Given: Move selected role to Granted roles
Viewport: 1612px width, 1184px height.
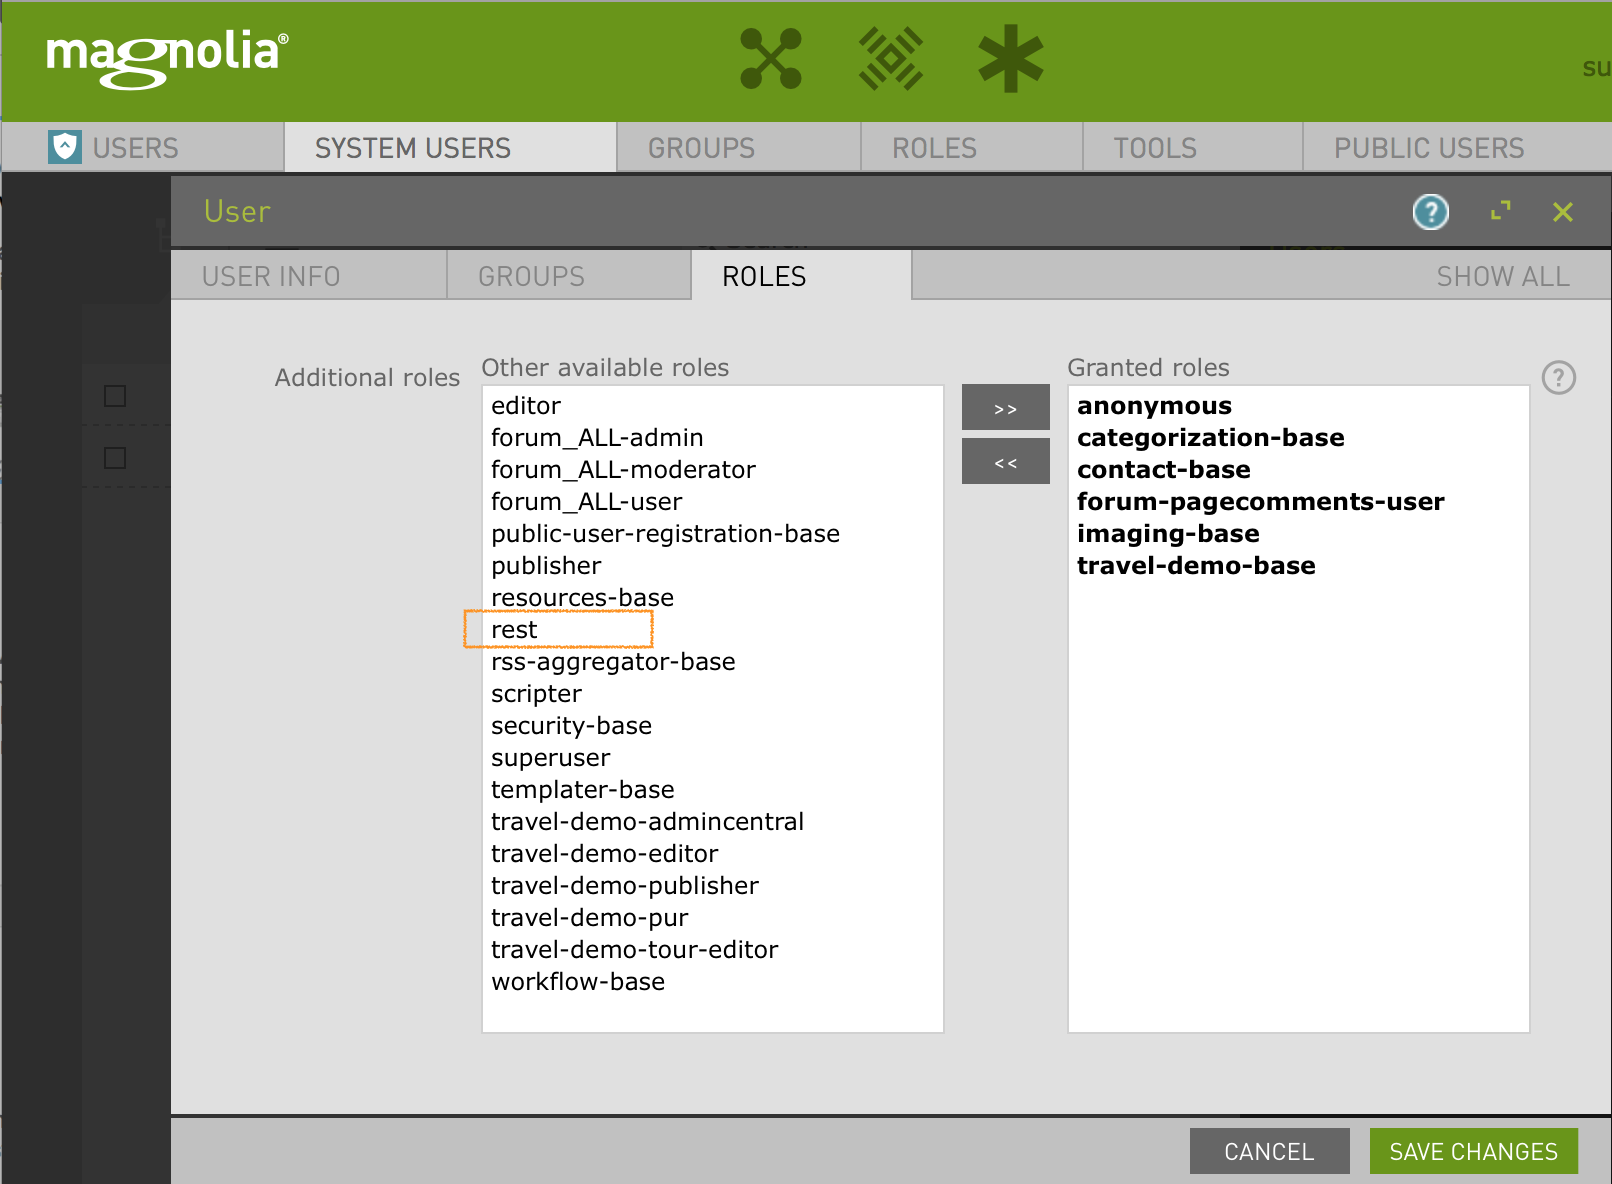Looking at the screenshot, I should [1005, 408].
